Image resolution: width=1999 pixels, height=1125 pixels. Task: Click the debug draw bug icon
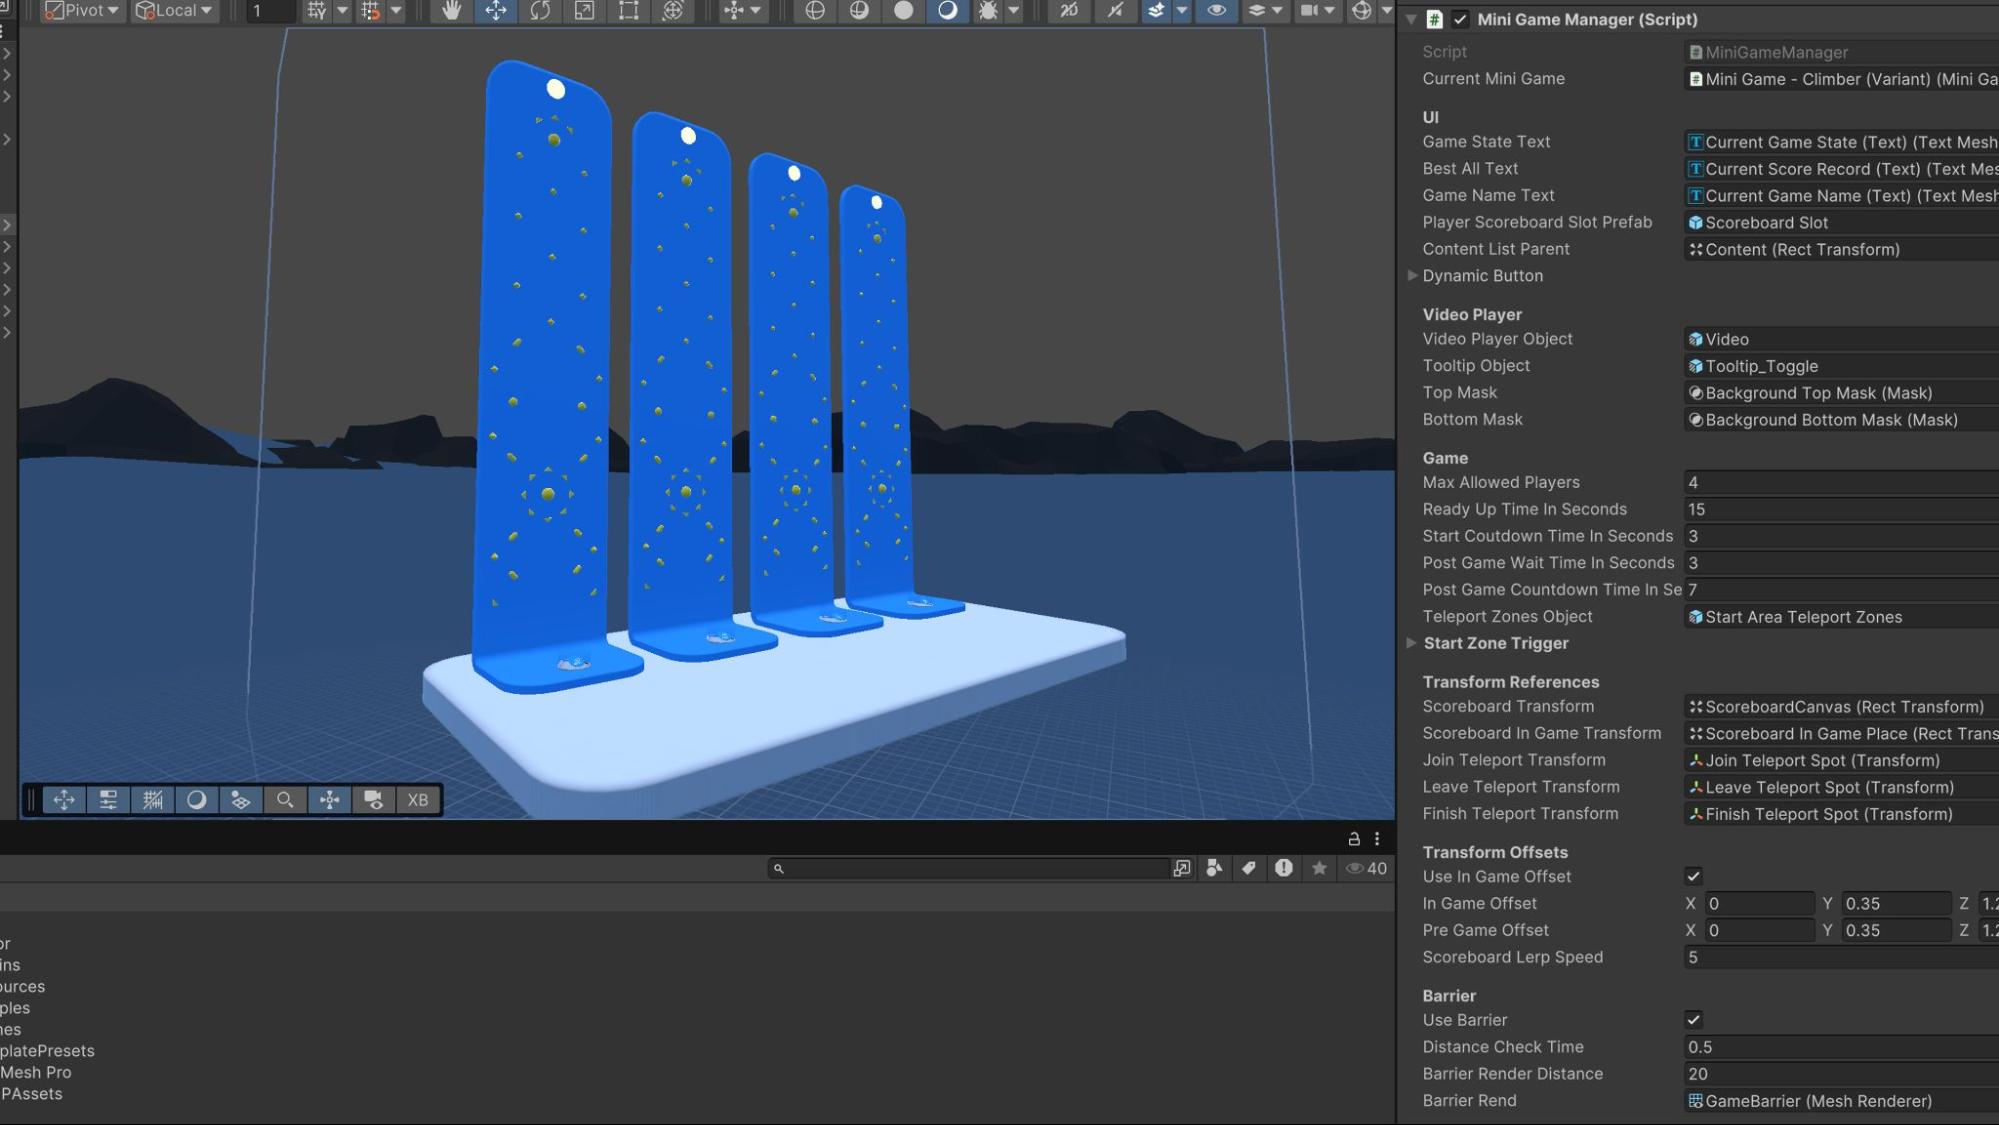pos(988,11)
